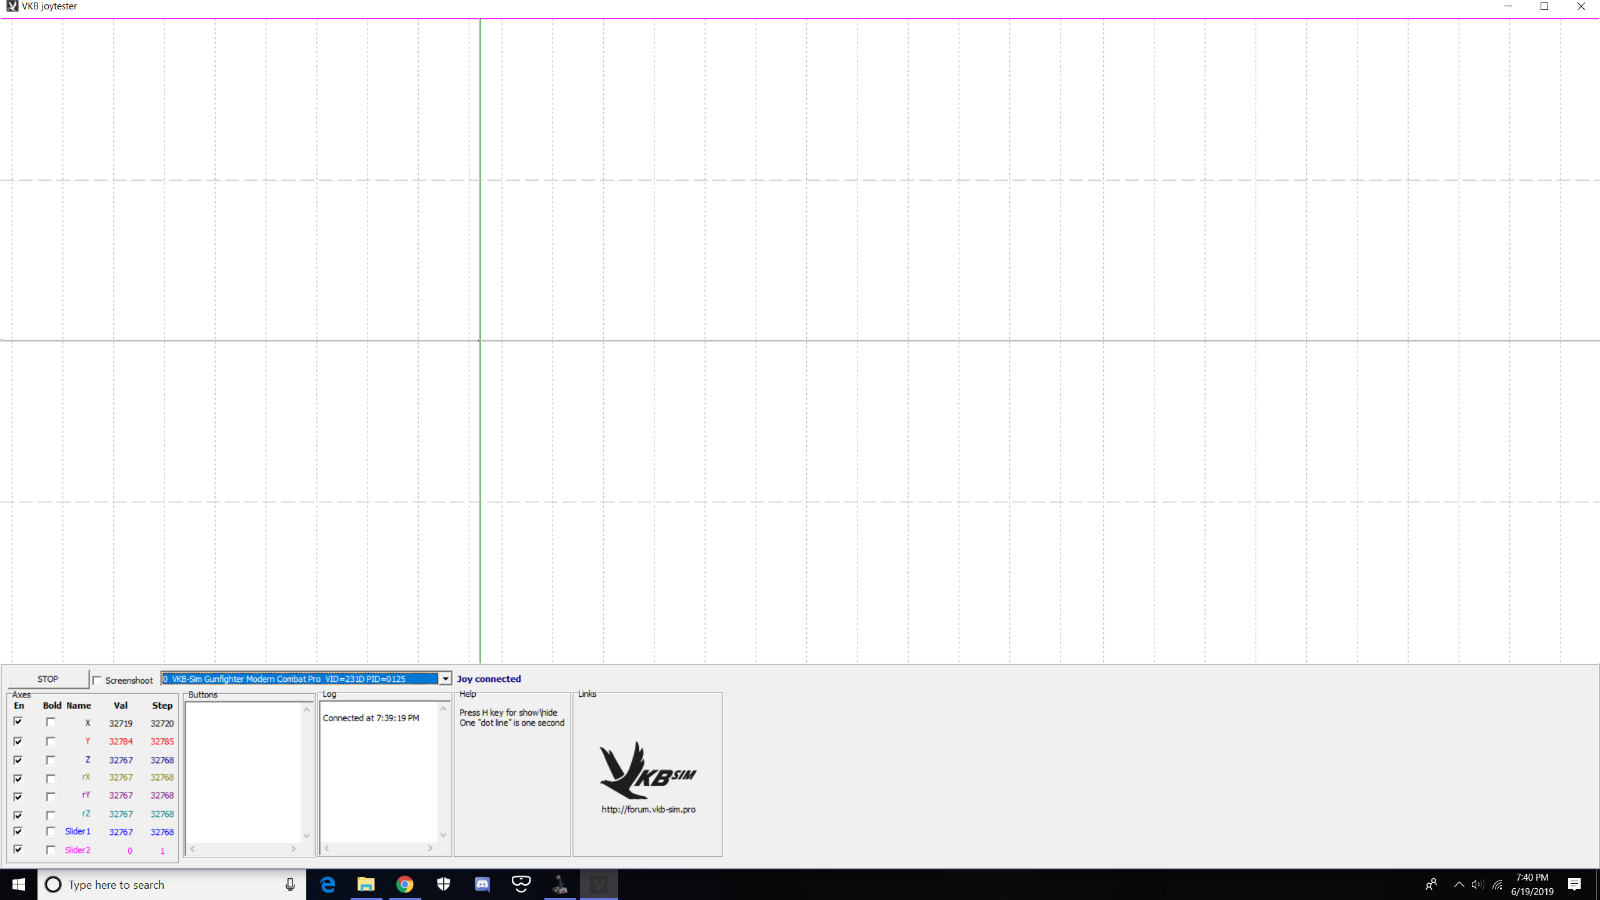Screen dimensions: 1600x900
Task: Minimize the VKB joytester window
Action: 1508,6
